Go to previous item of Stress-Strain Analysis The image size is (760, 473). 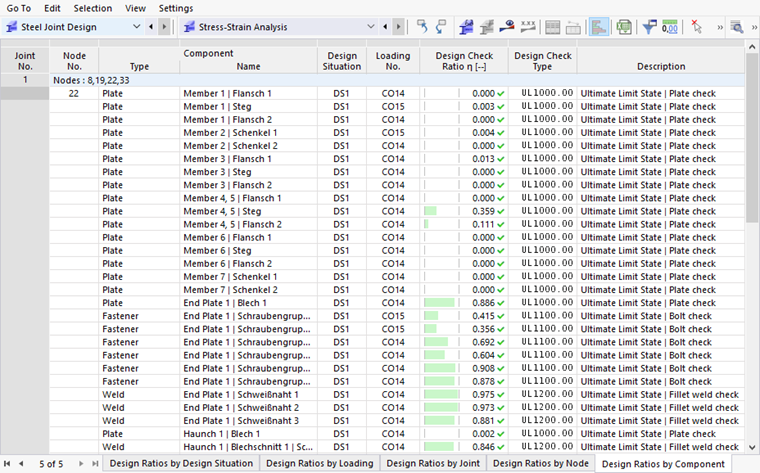(385, 27)
